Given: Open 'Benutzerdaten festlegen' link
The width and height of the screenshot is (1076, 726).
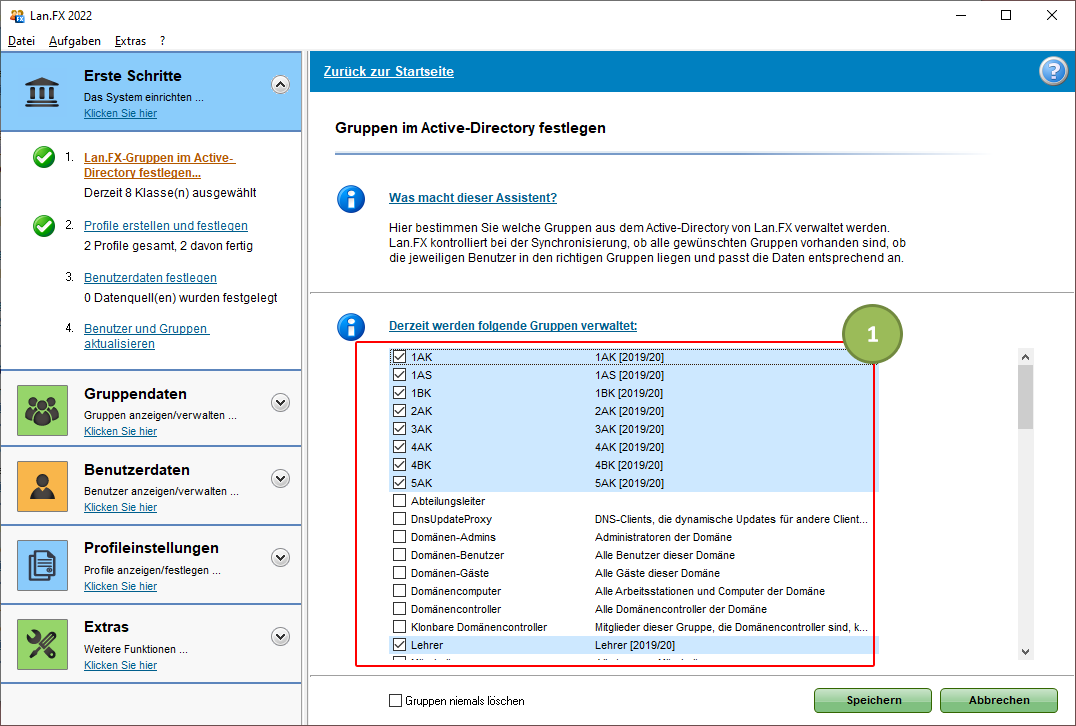Looking at the screenshot, I should [150, 277].
